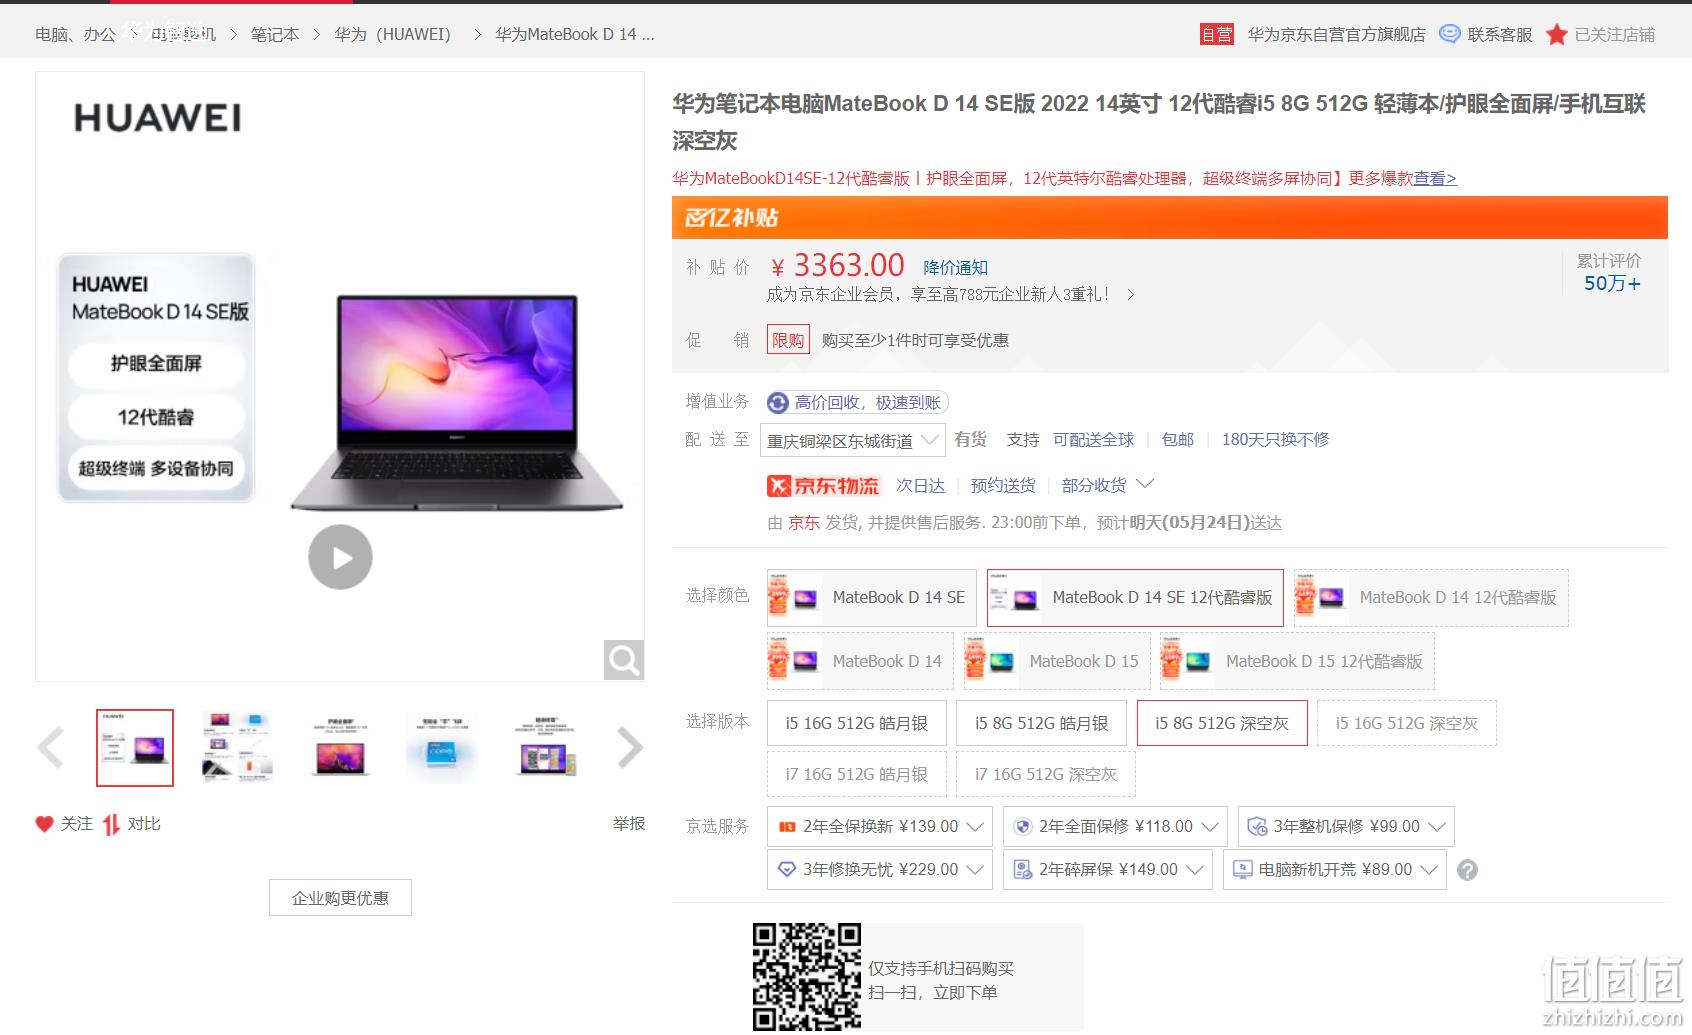Click 降价通知 price alert link
This screenshot has width=1692, height=1035.
coord(955,268)
